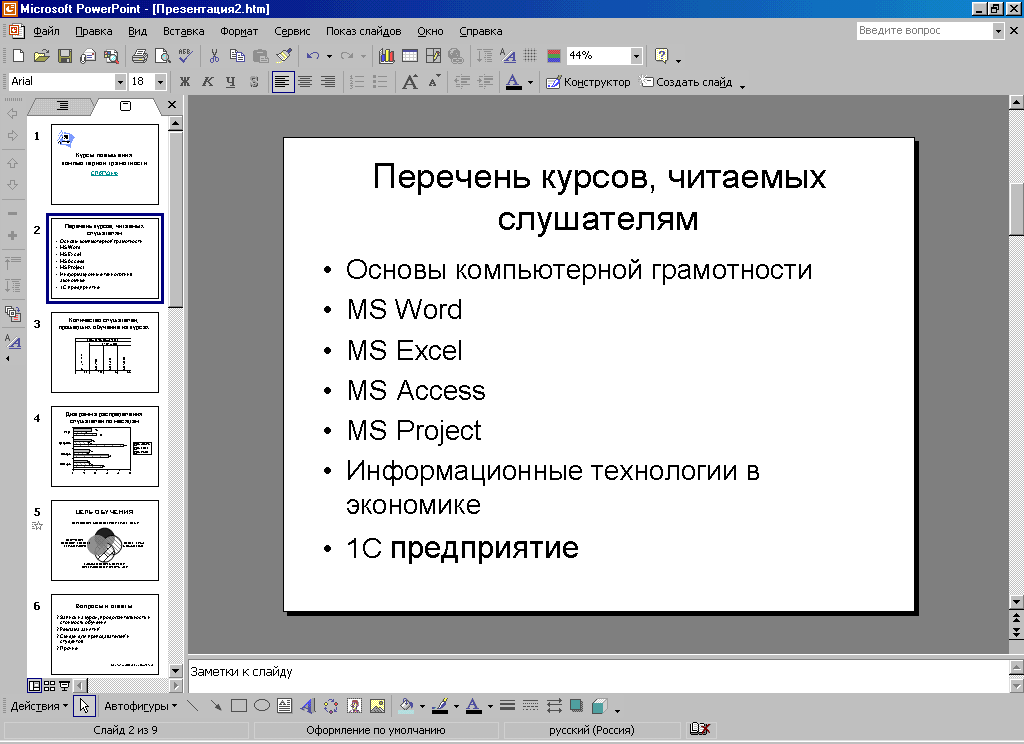The image size is (1024, 744).
Task: Open the Правка menu
Action: (93, 31)
